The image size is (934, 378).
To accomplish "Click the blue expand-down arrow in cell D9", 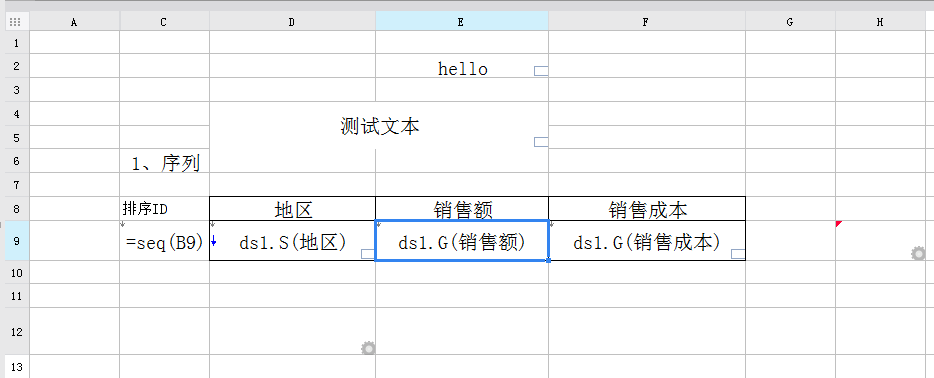I will [x=214, y=241].
